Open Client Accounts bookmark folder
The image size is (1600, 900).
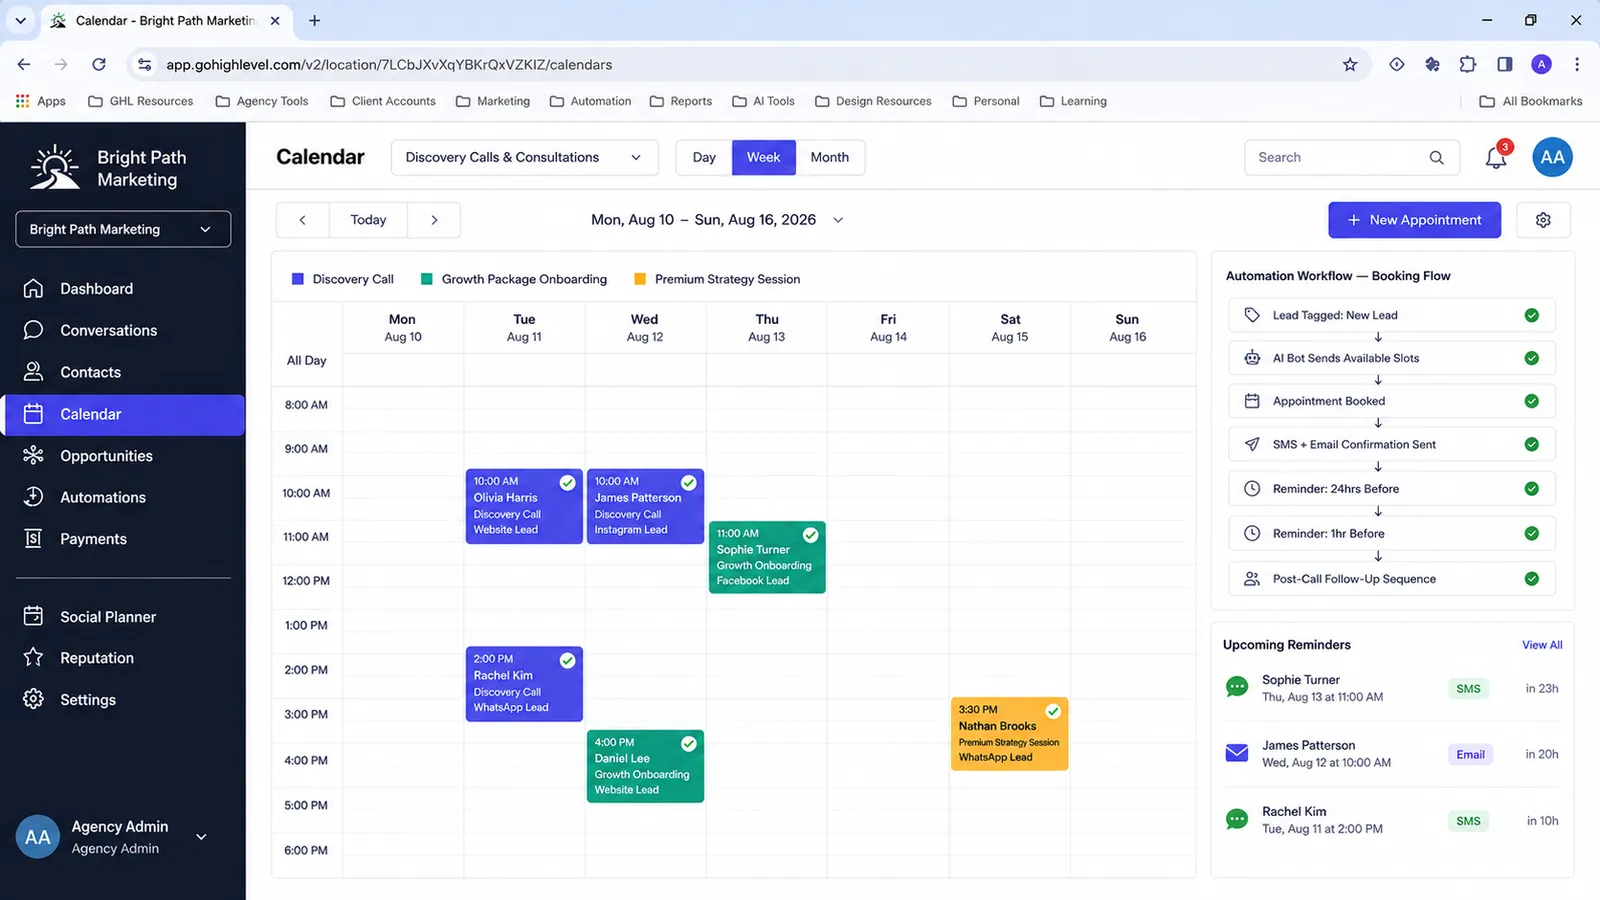(383, 101)
